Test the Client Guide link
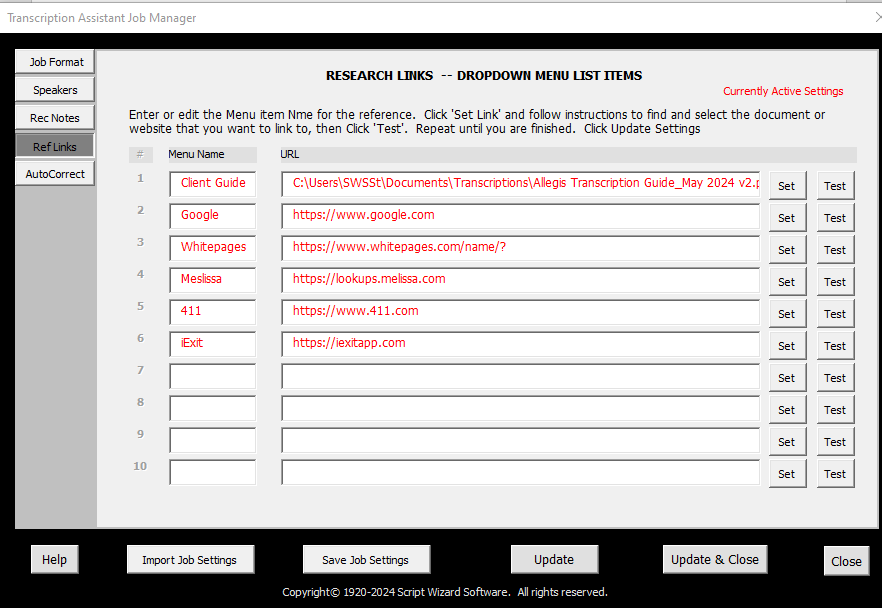This screenshot has height=608, width=882. pos(835,186)
